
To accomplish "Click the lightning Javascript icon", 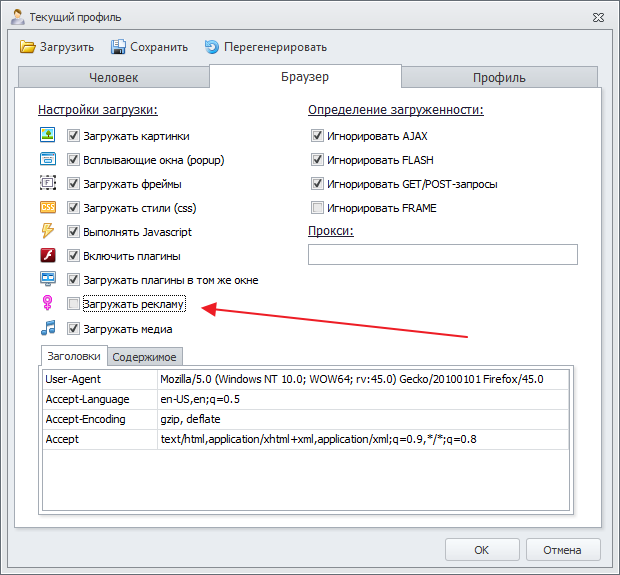I will coord(48,231).
